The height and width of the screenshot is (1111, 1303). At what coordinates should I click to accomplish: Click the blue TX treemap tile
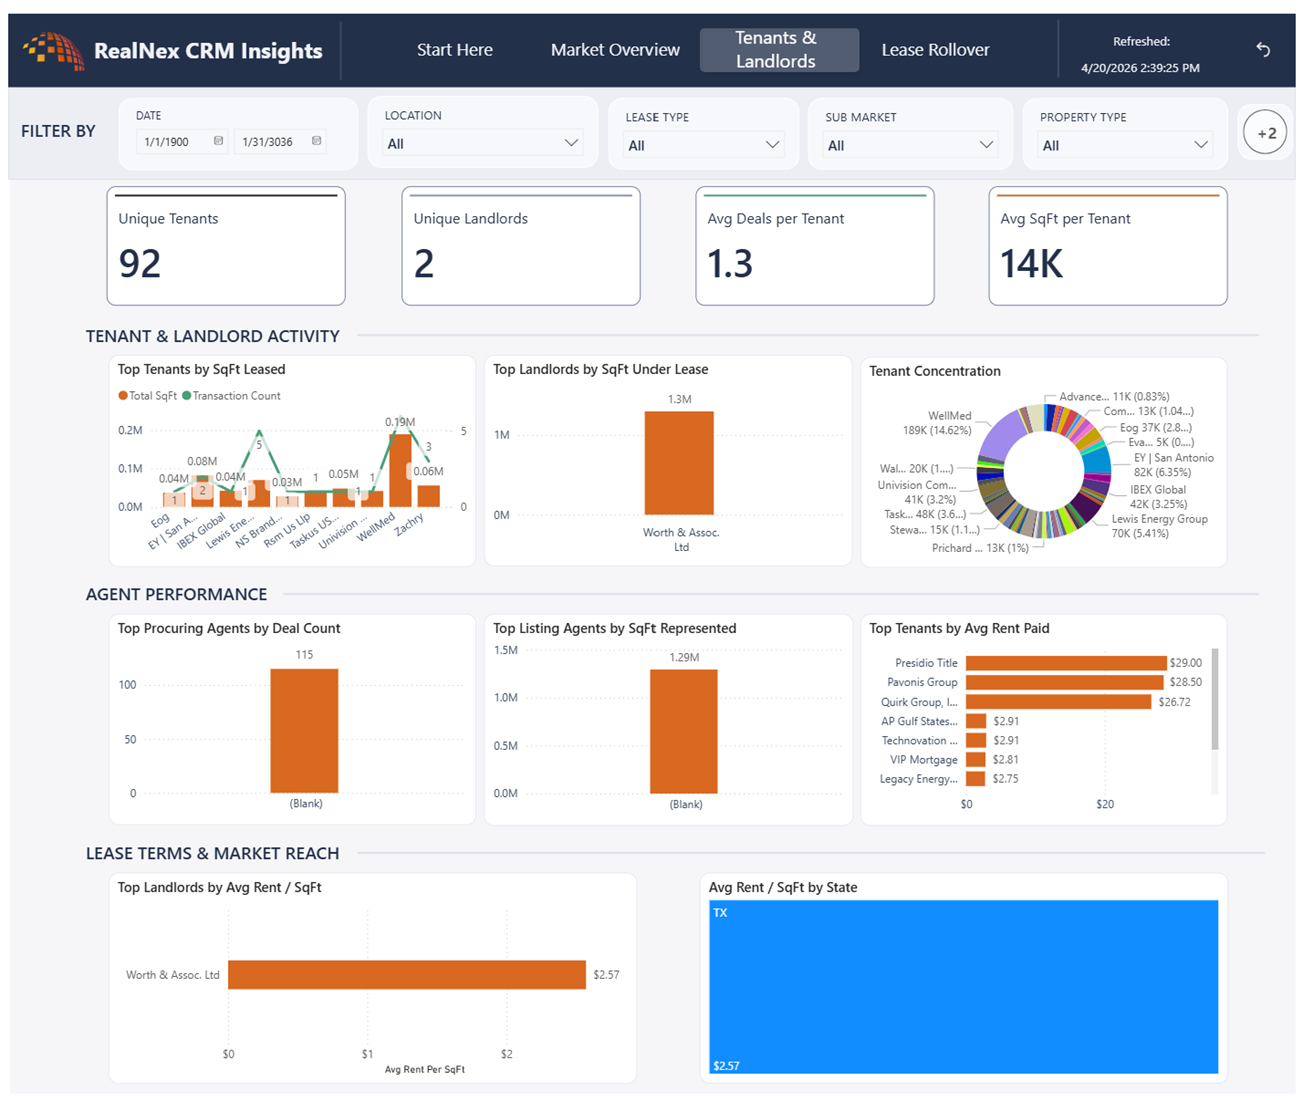(x=964, y=987)
